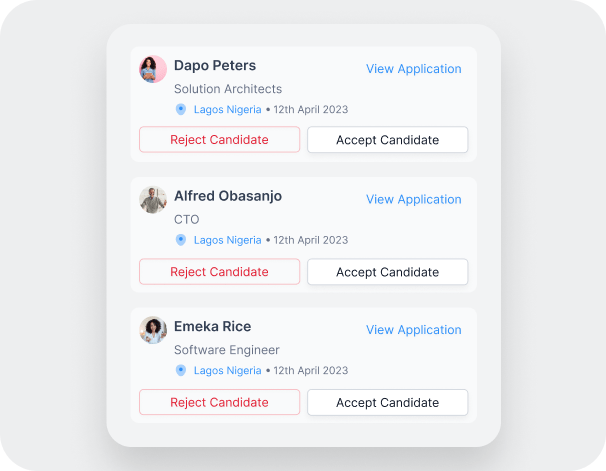
Task: Open View Application for Emeka Rice
Action: click(x=414, y=330)
